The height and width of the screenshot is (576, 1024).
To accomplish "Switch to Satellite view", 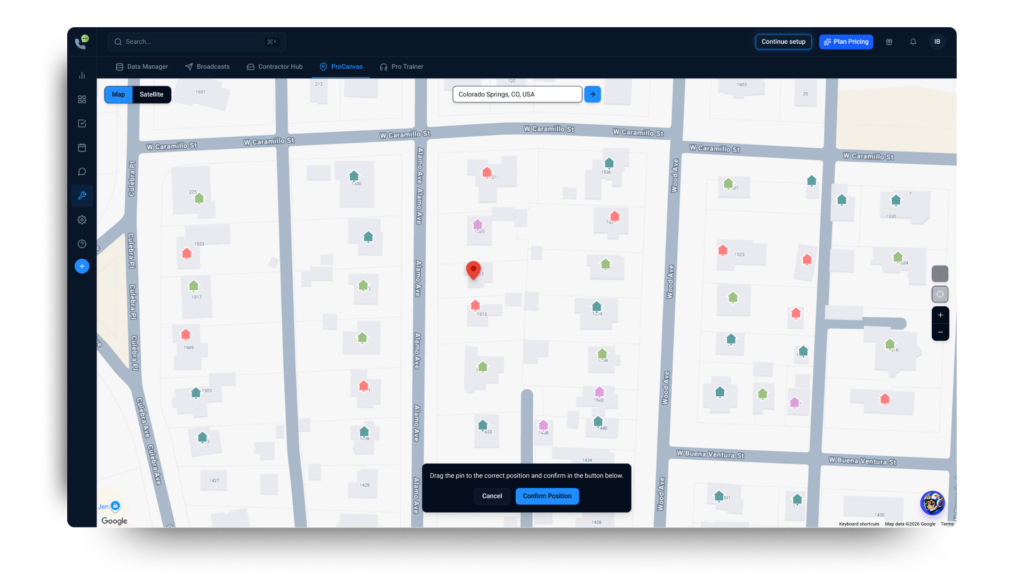I will click(x=152, y=95).
